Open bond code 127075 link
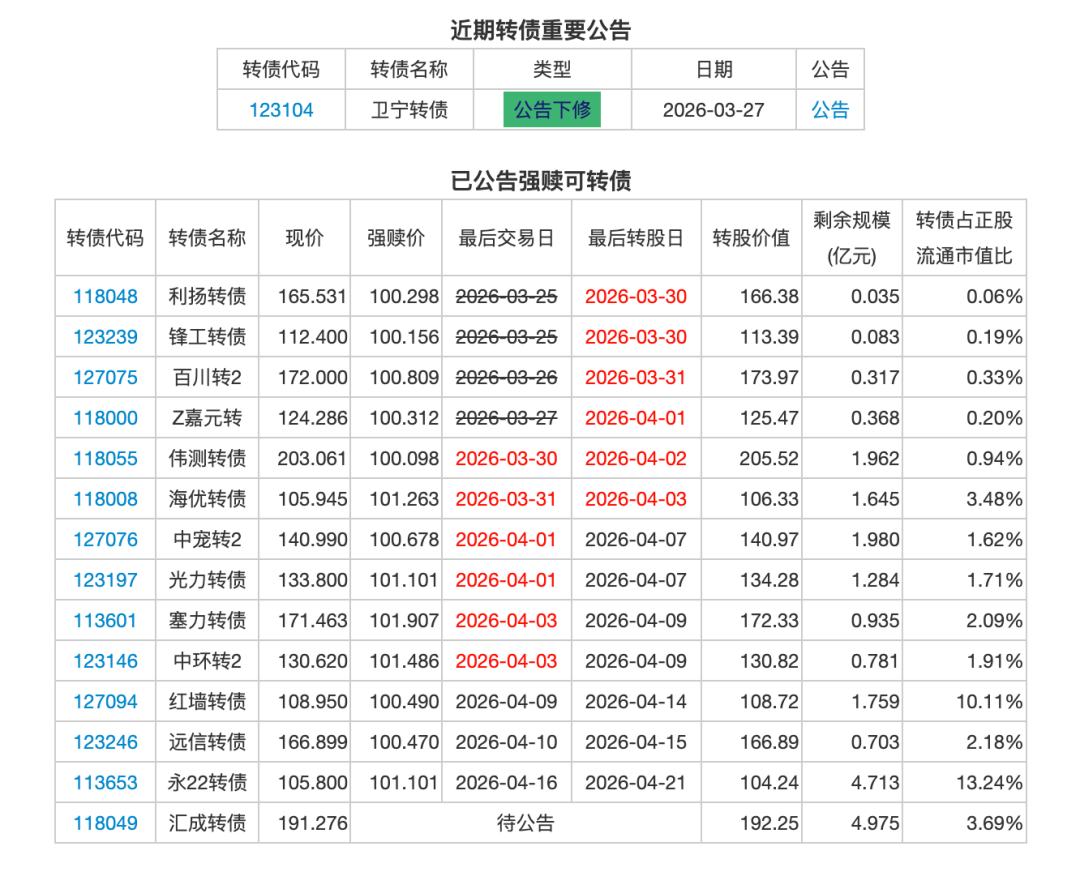 tap(105, 378)
